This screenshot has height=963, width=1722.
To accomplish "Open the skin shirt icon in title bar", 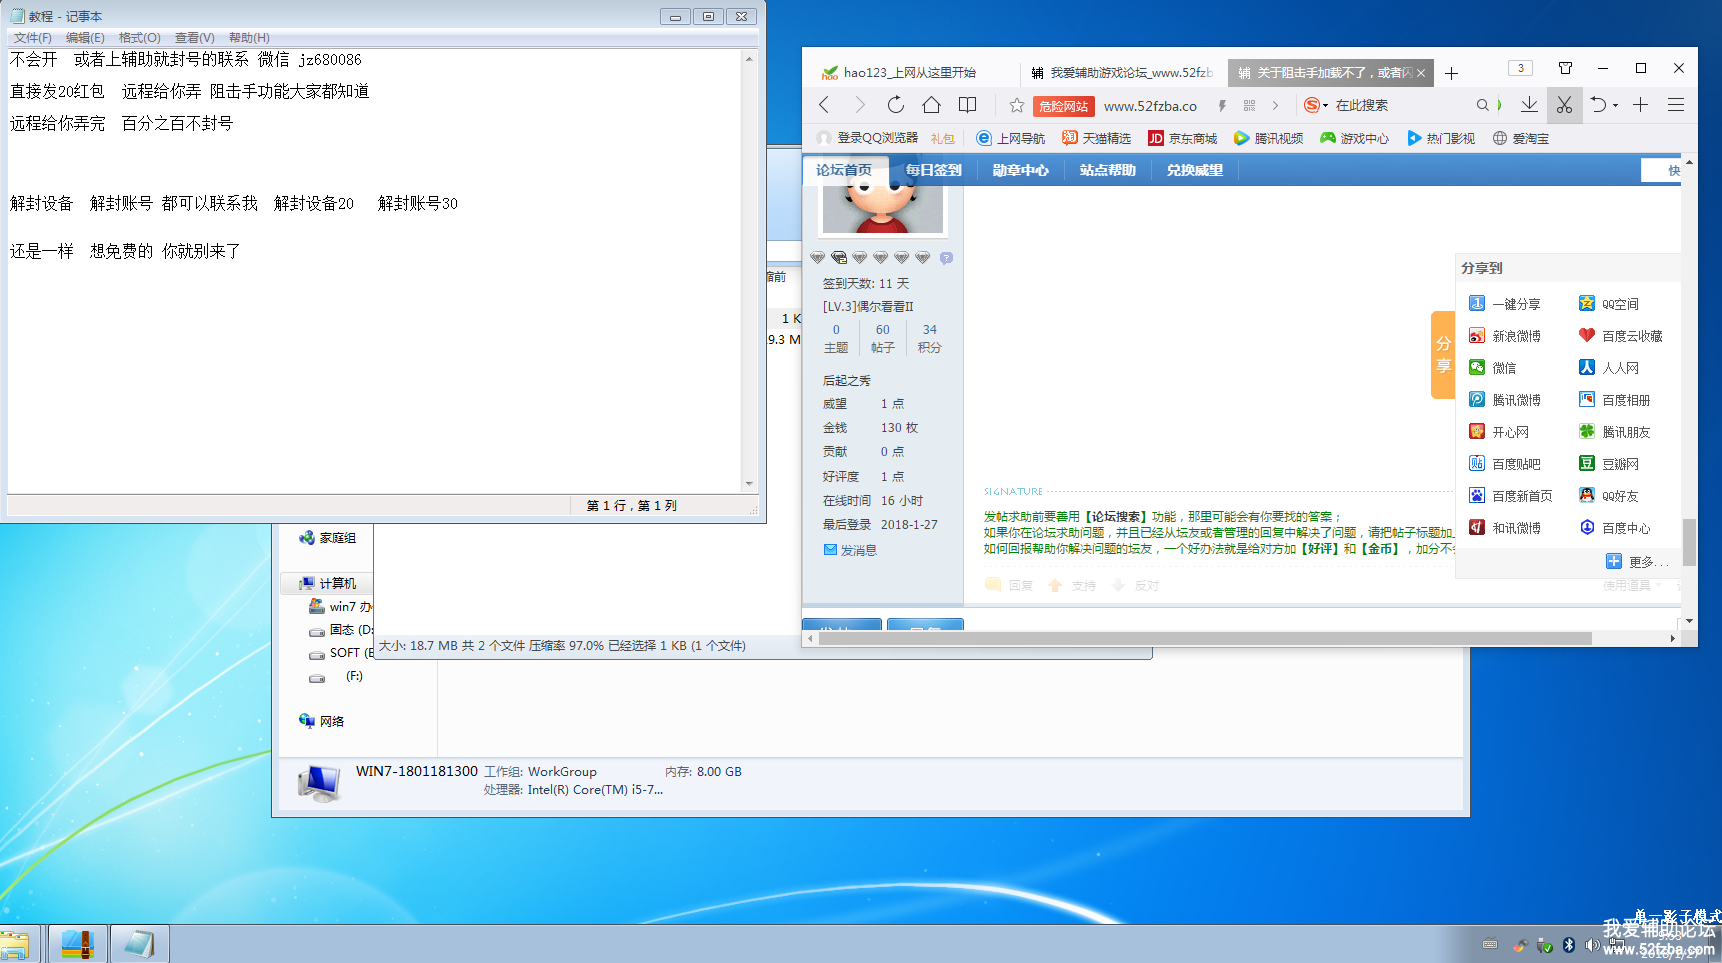I will pos(1565,68).
